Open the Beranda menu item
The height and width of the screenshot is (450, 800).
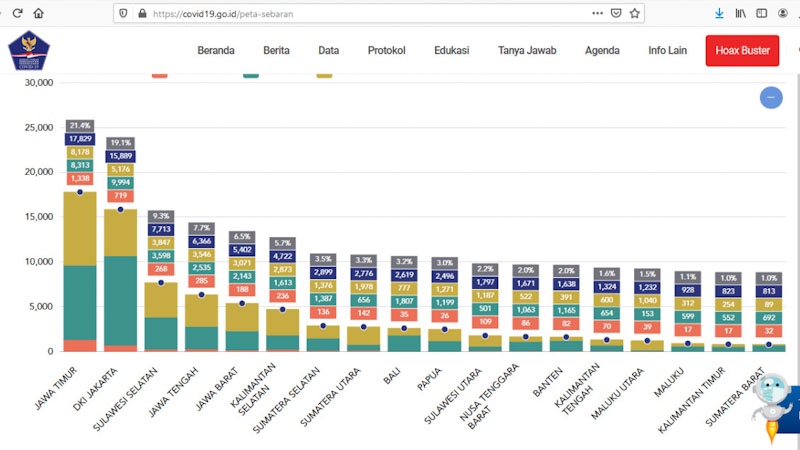(x=216, y=51)
